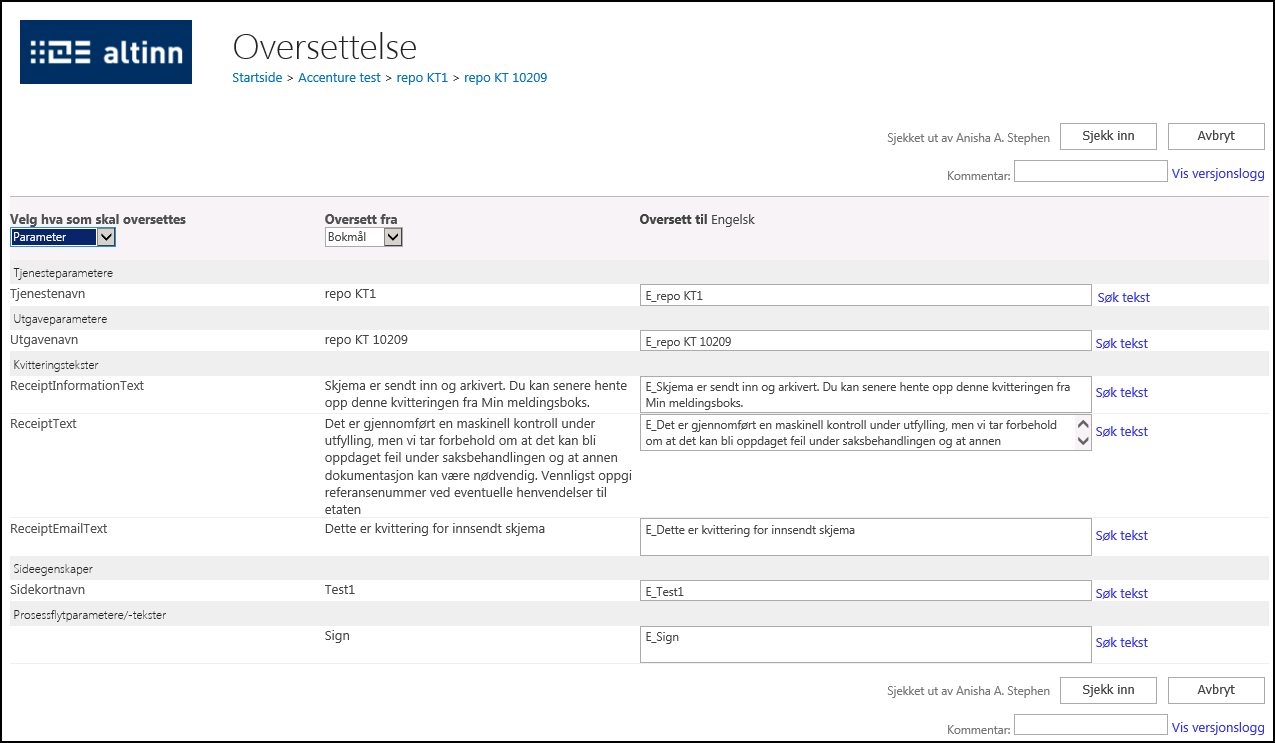Select the Prosessflytparametere/-tekster section header

point(89,614)
